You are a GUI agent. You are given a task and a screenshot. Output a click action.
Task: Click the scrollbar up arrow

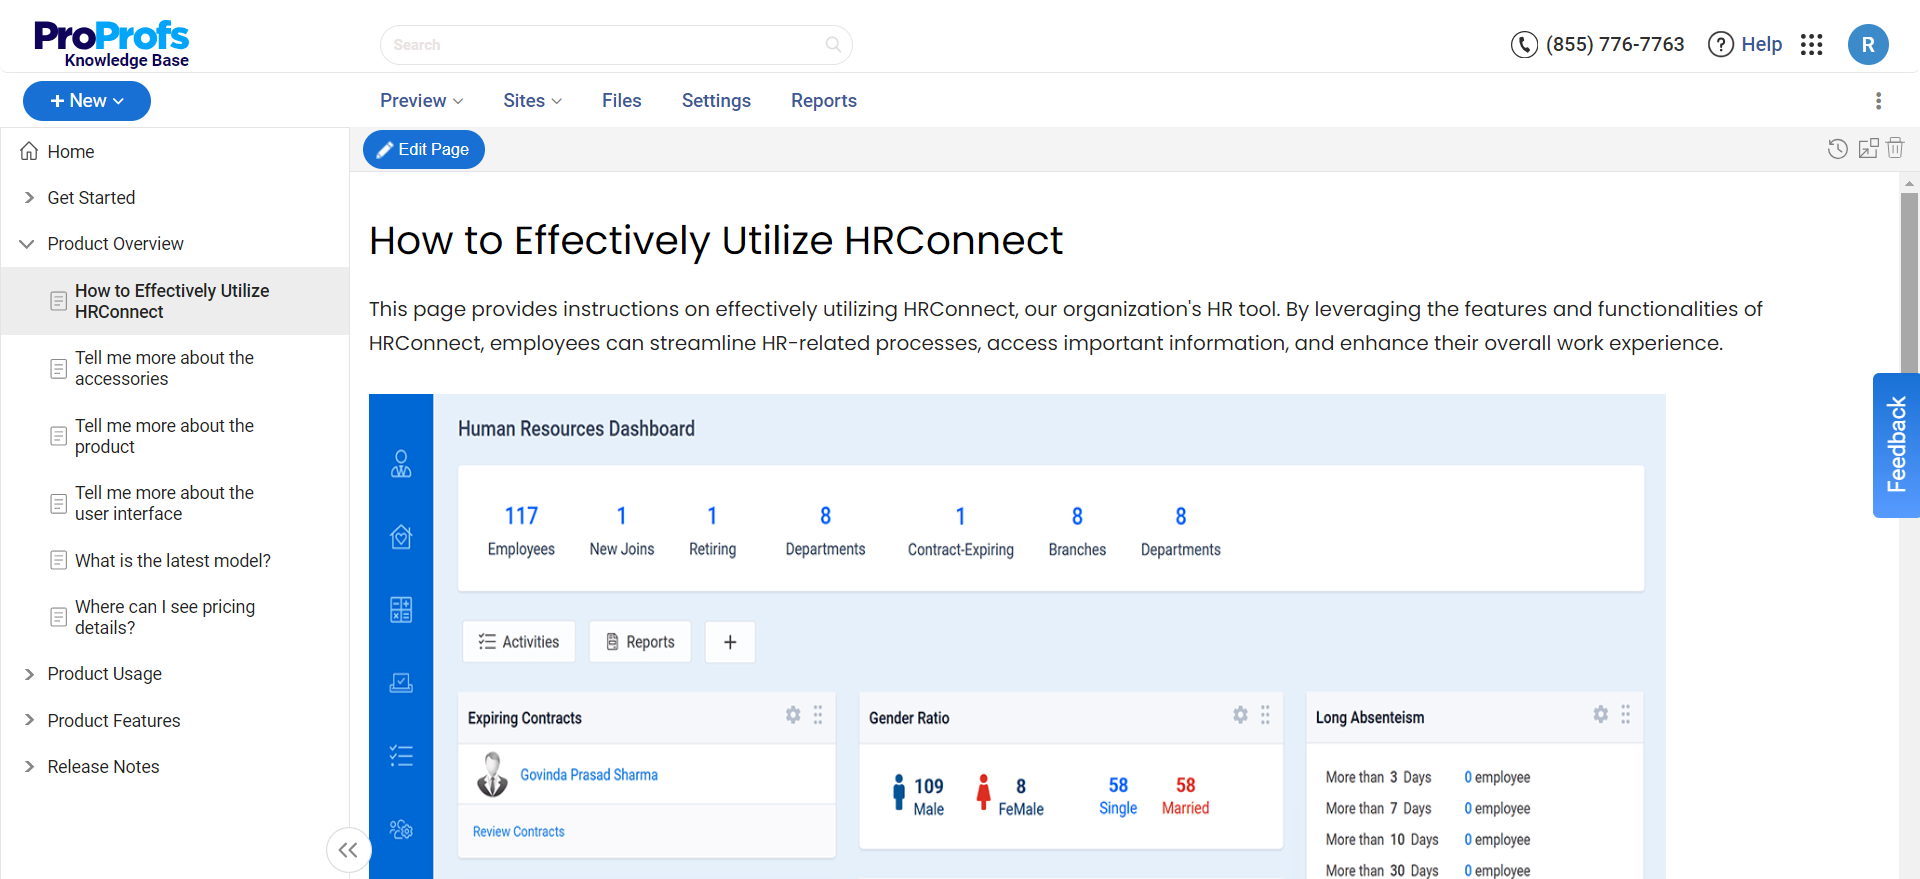(1909, 184)
